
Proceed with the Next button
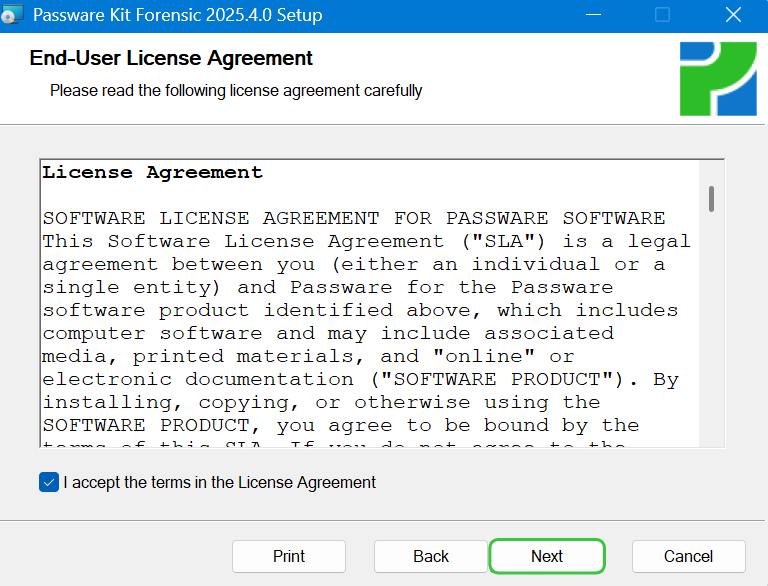point(547,556)
